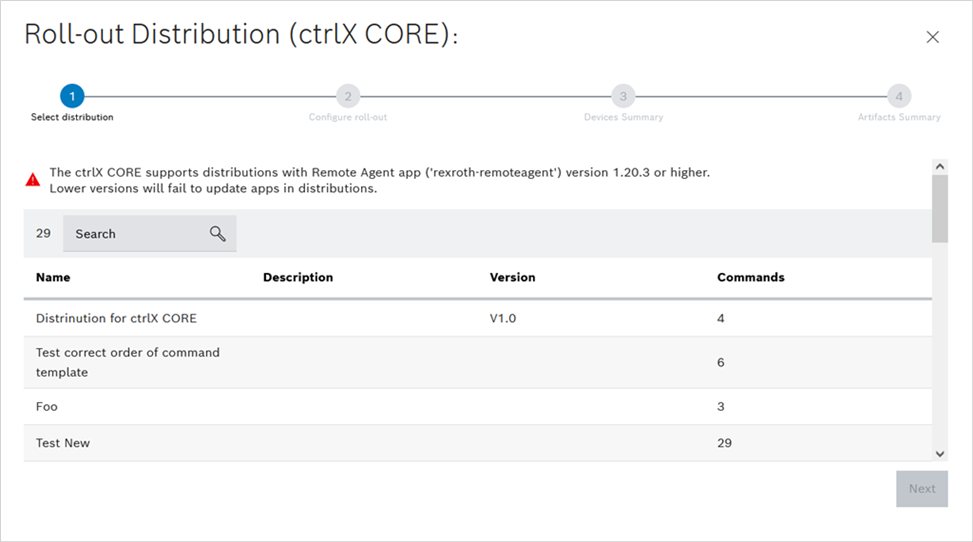Screen dimensions: 973x542
Task: Jump to step 3 Devices Summary
Action: point(623,96)
